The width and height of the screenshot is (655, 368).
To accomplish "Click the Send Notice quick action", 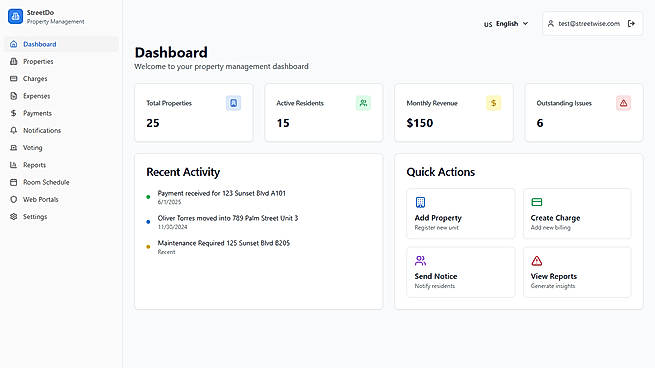I will pos(461,272).
